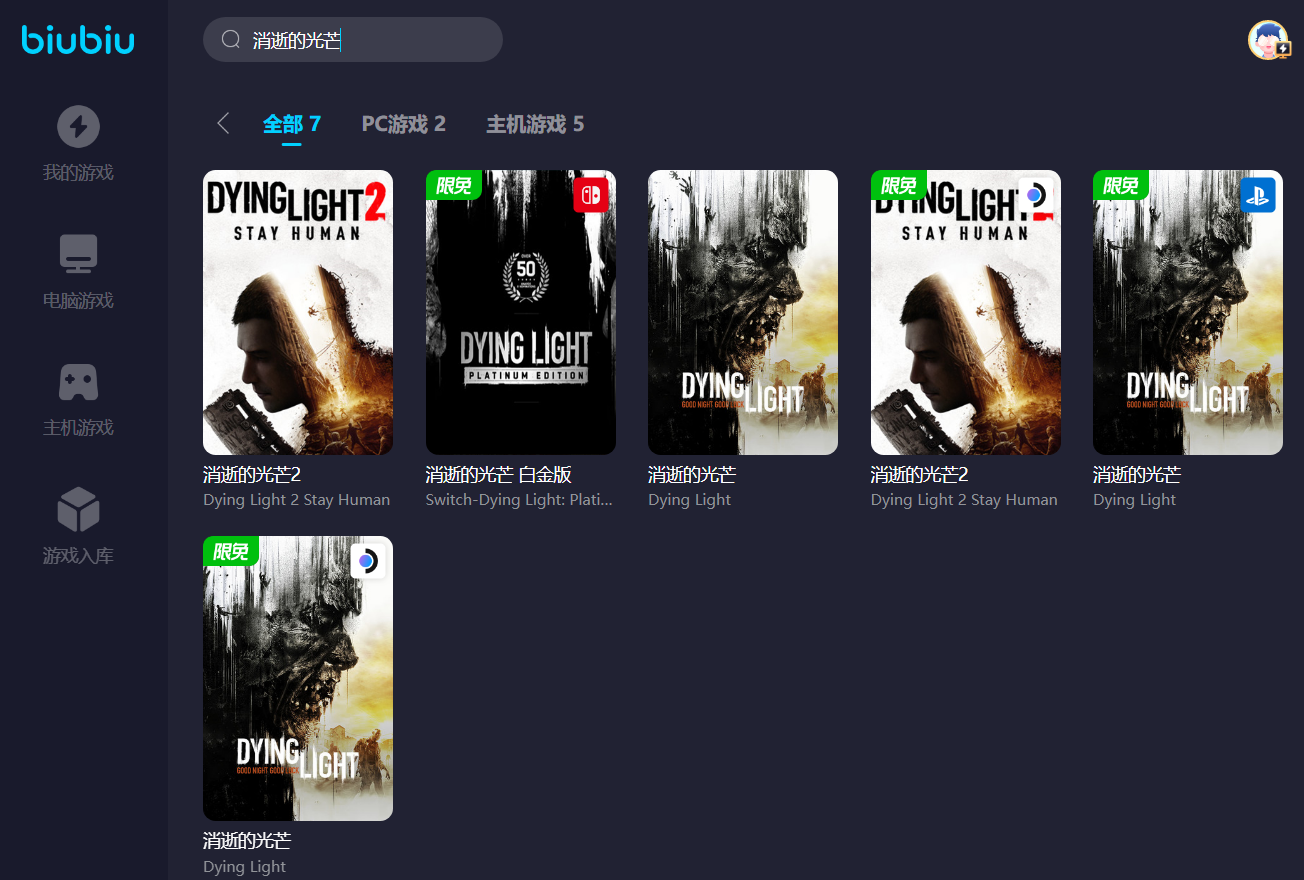Switch to the PC游戏 2 tab
The height and width of the screenshot is (880, 1304).
point(403,124)
